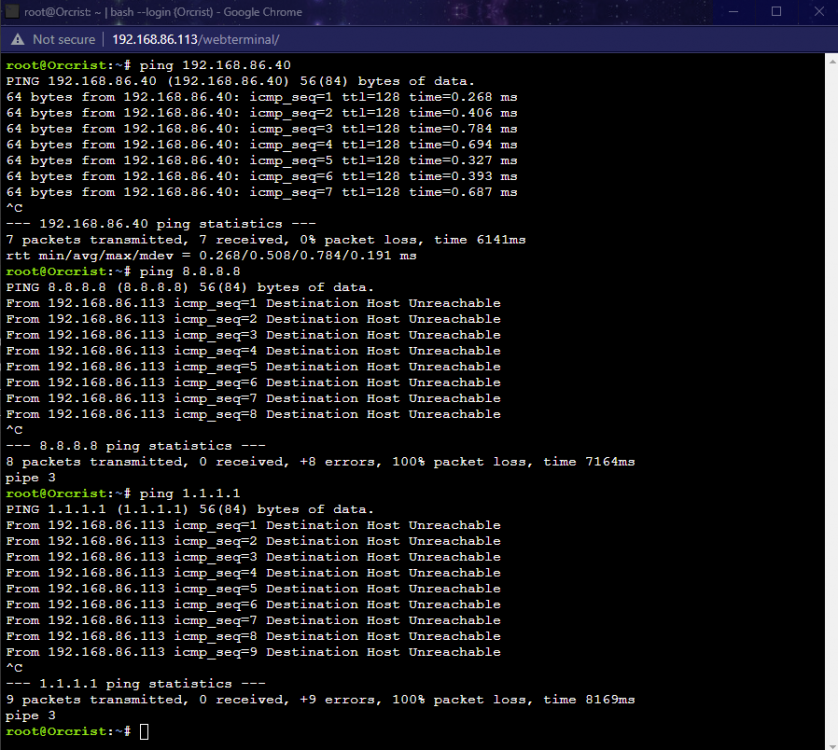Click 'PING 8.8.8.8 (8.8.8.8)' line
Viewport: 838px width, 750px height.
click(x=190, y=288)
